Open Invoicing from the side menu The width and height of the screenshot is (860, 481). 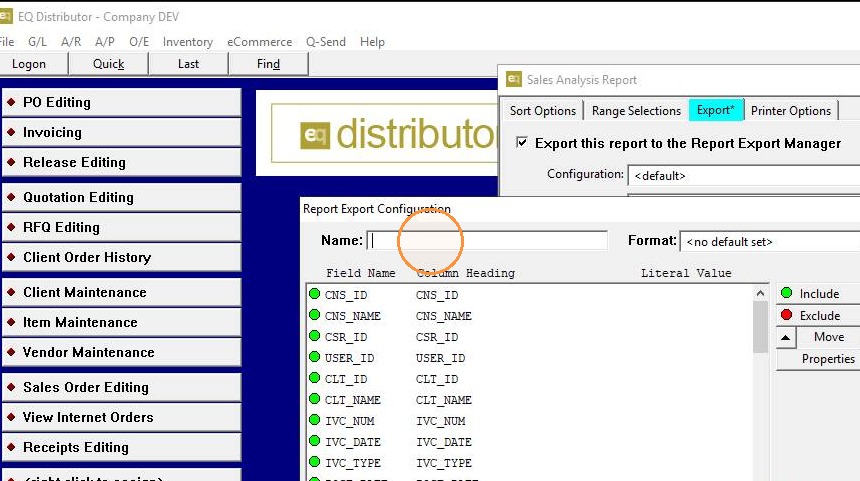tap(122, 133)
